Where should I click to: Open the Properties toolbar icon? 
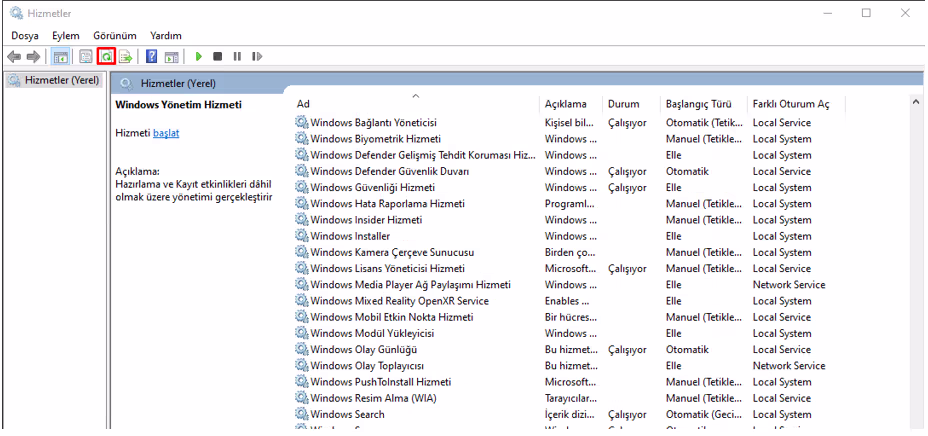pos(86,57)
